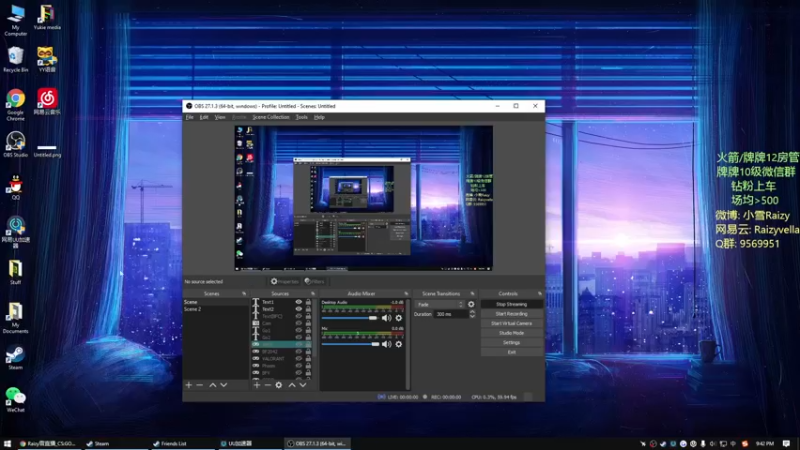This screenshot has width=800, height=450.
Task: Open the Tools menu
Action: pos(302,117)
